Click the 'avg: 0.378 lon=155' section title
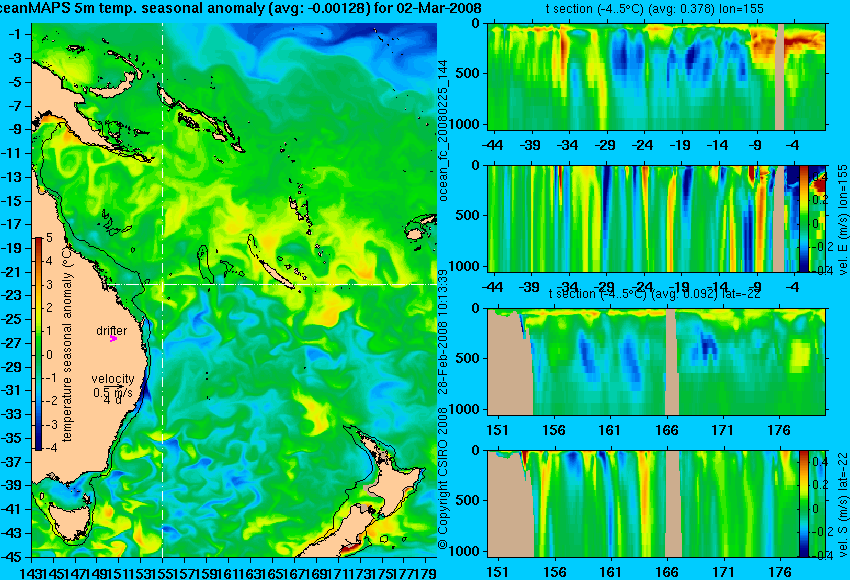This screenshot has height=580, width=850. click(x=655, y=9)
